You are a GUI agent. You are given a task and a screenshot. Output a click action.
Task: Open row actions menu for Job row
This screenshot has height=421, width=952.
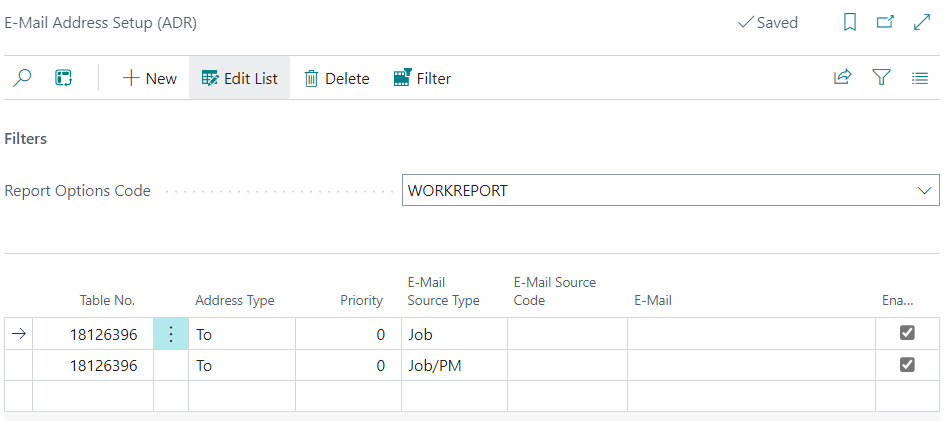171,334
